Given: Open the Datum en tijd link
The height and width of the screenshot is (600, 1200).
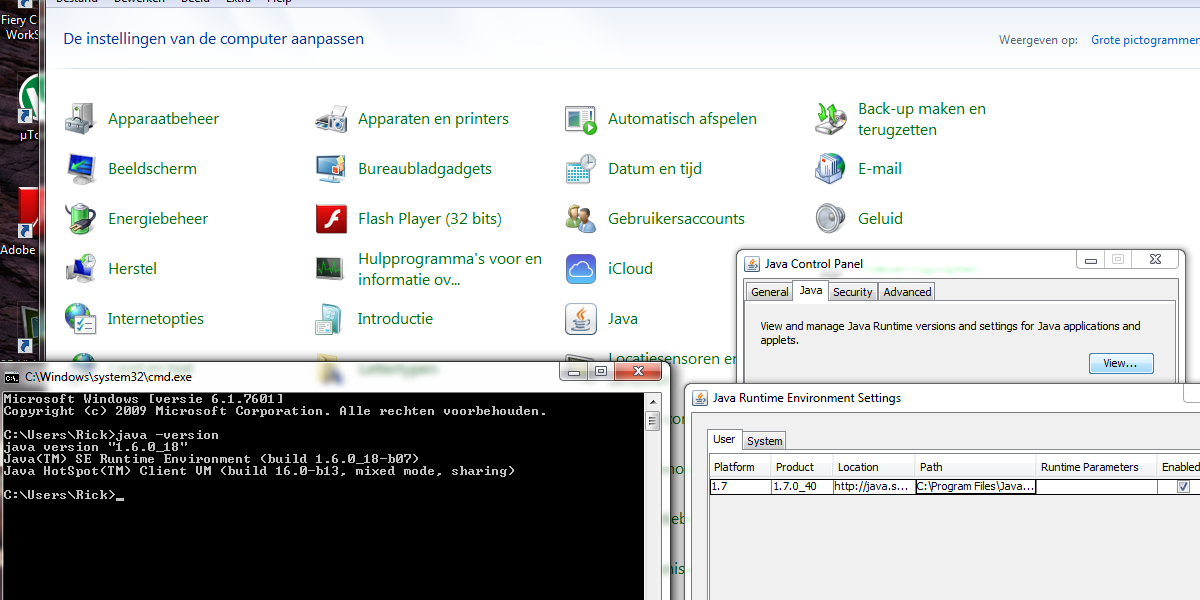Looking at the screenshot, I should 655,168.
